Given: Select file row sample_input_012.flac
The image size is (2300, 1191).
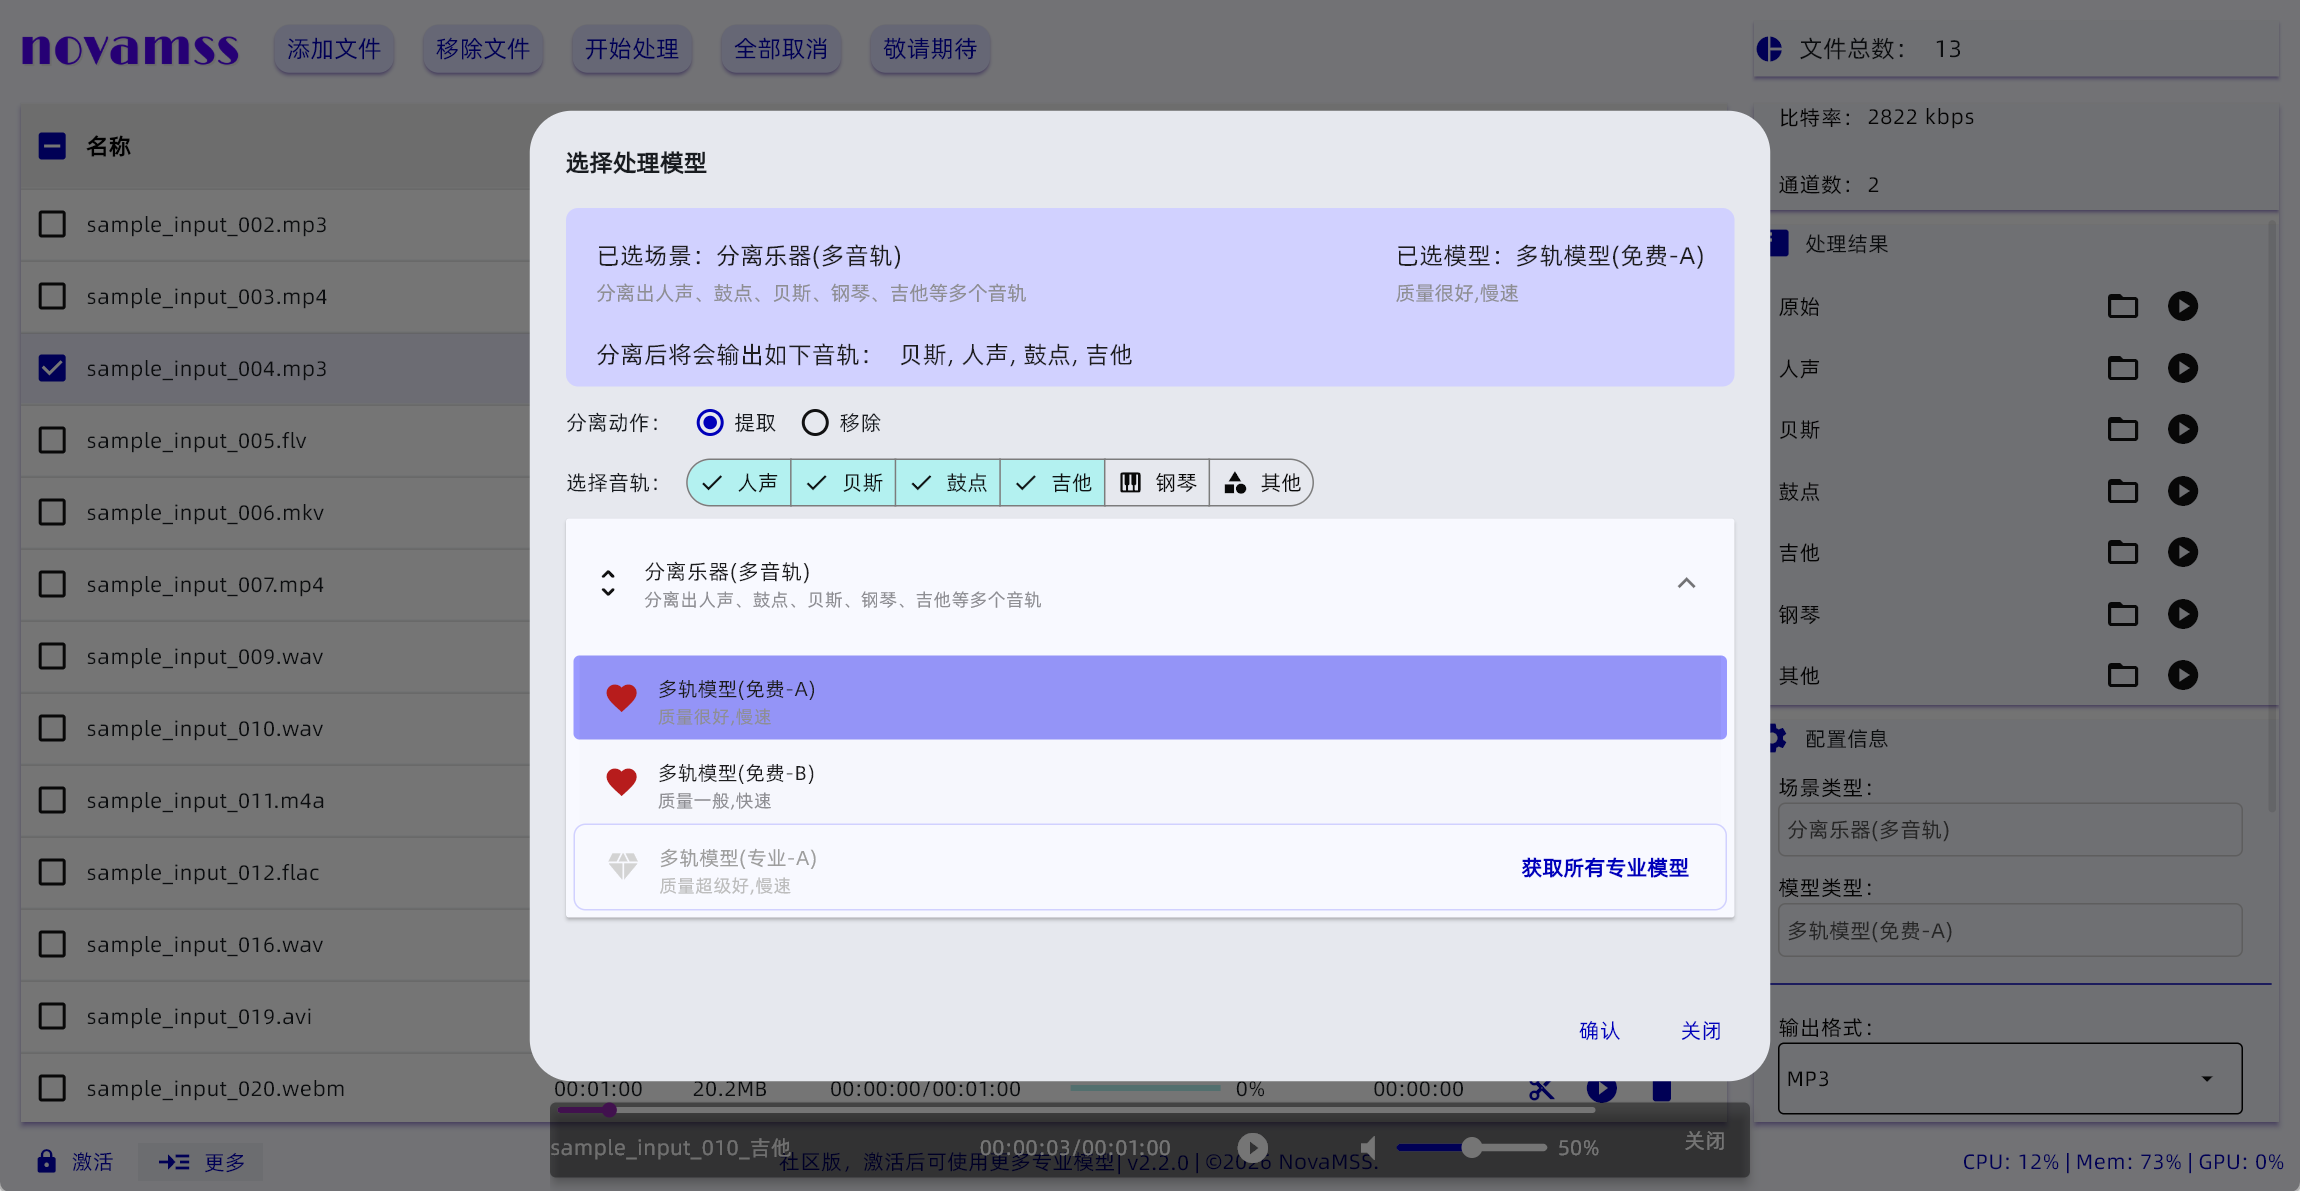Looking at the screenshot, I should coord(275,872).
